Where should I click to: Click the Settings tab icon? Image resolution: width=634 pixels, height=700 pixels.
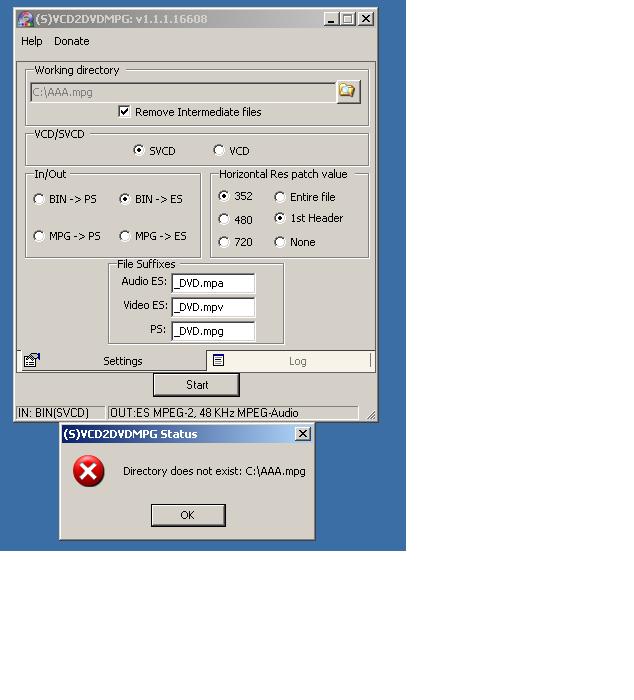tap(32, 360)
